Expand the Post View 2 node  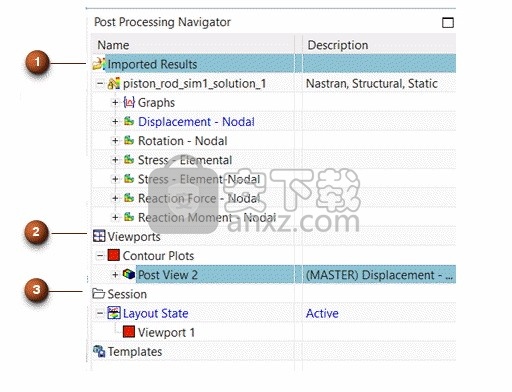[x=115, y=275]
